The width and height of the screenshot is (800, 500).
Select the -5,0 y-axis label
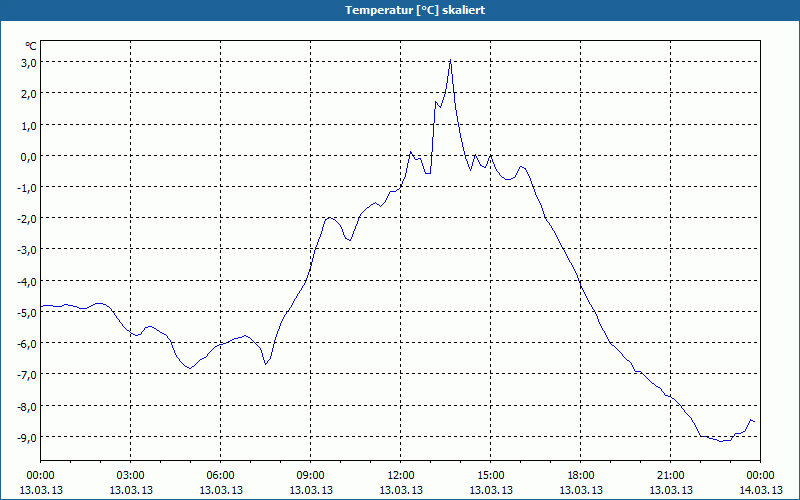(27, 313)
